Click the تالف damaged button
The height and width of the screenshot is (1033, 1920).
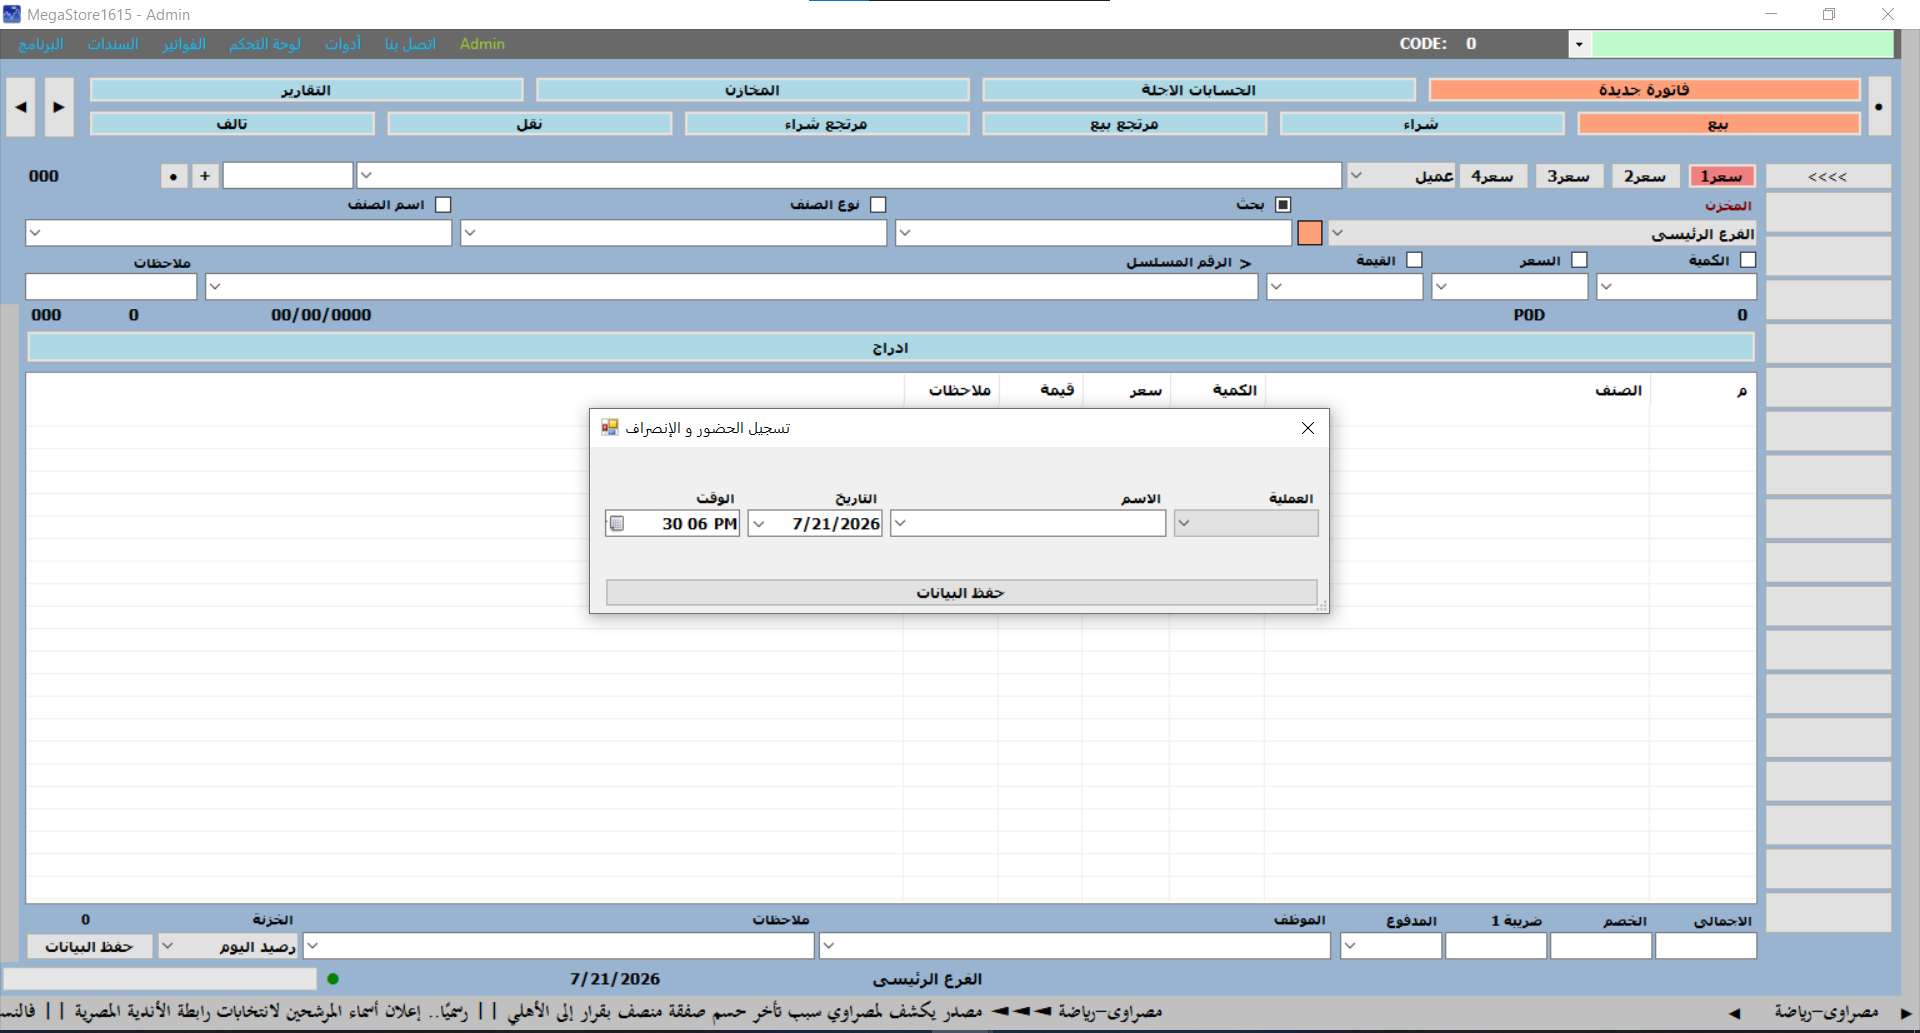pos(232,124)
